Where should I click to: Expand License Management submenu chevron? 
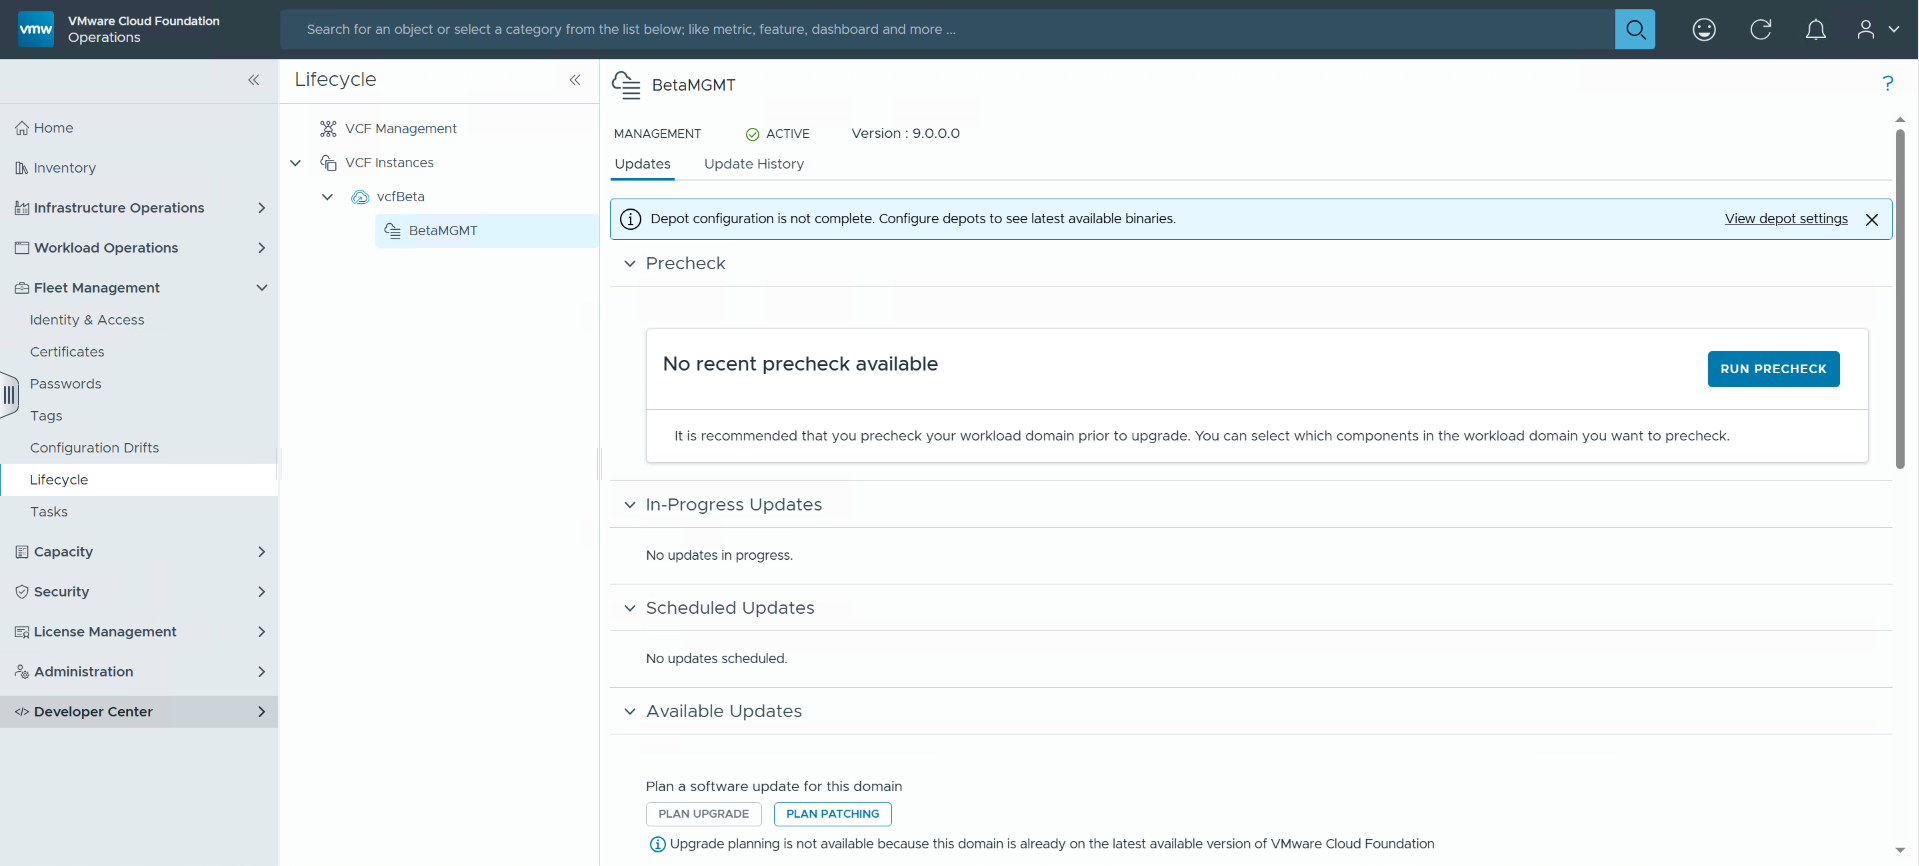[x=262, y=632]
